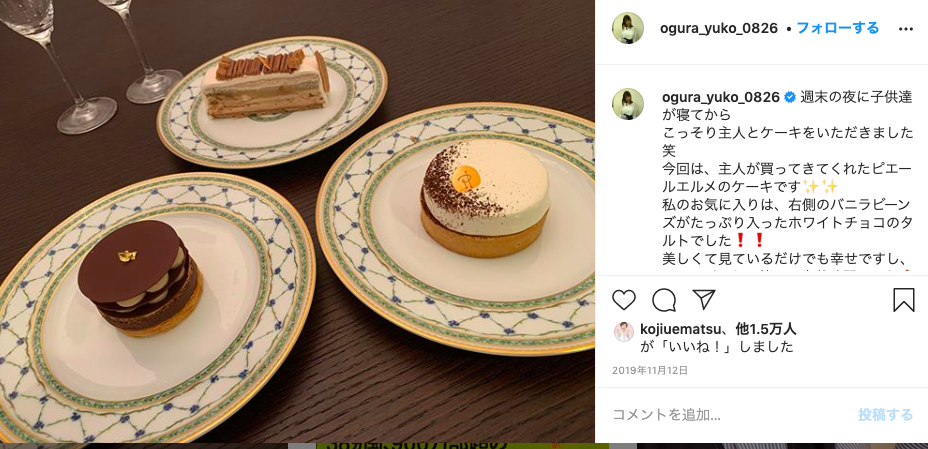Save post with bookmark icon
The height and width of the screenshot is (449, 928).
[903, 301]
